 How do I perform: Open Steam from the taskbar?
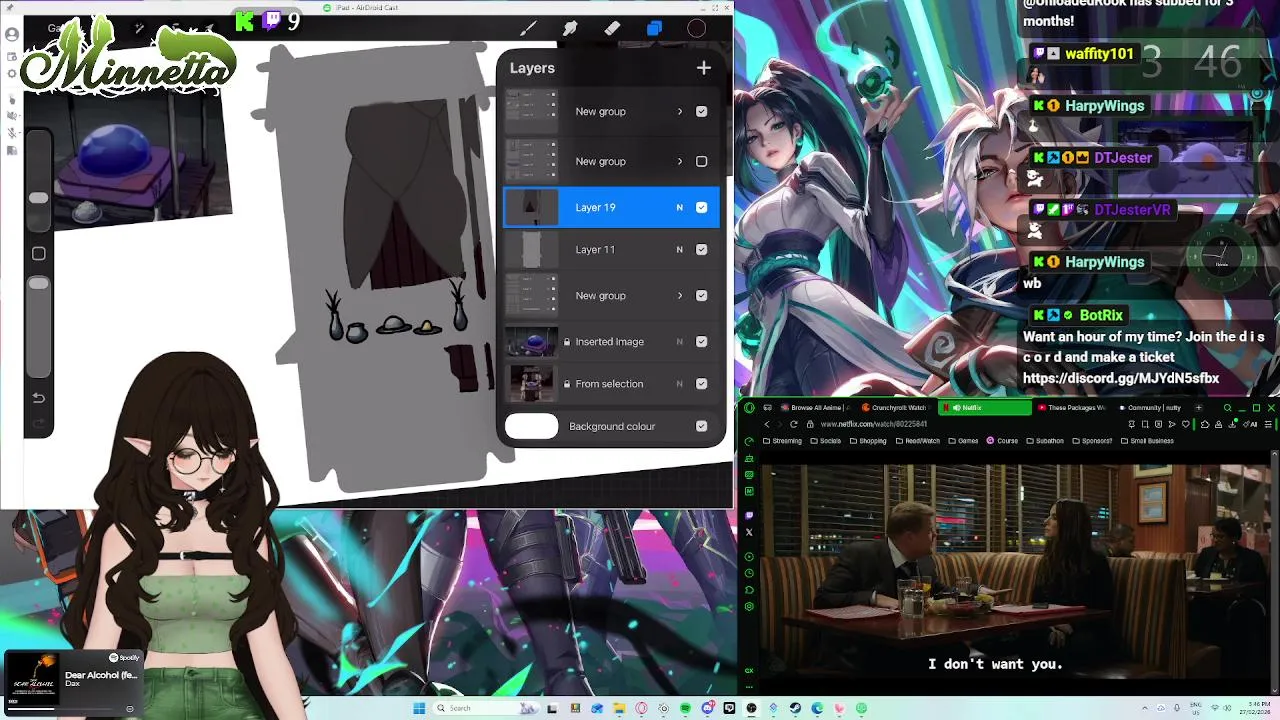pyautogui.click(x=795, y=708)
